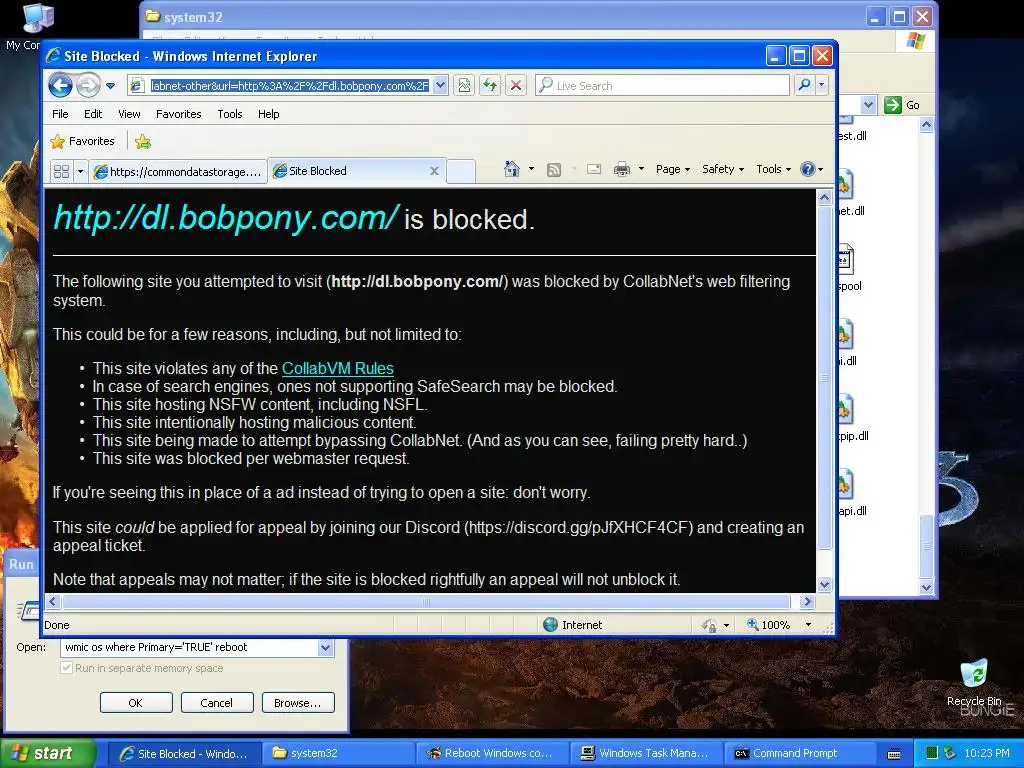Switch to Windows Task Manager taskbar button
1024x768 pixels.
tap(646, 753)
